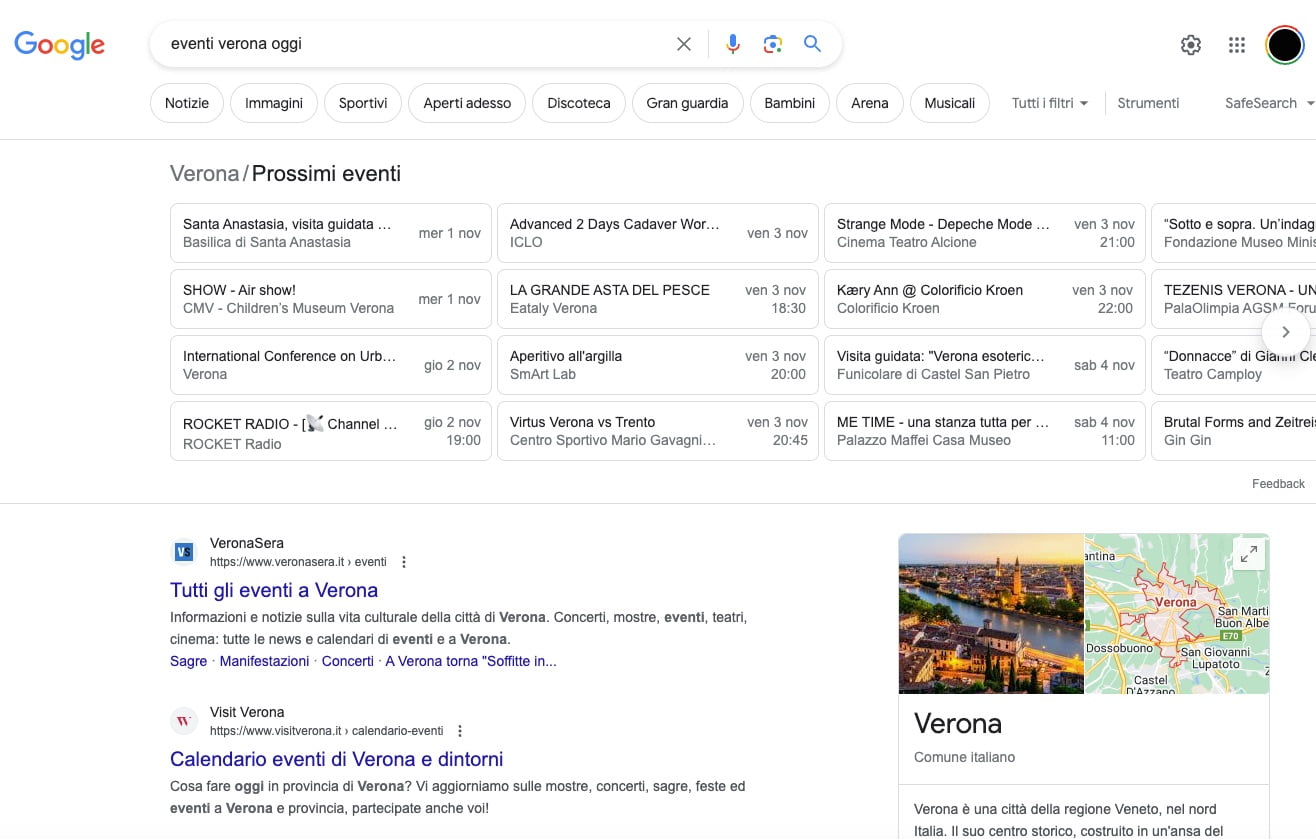
Task: Select the Notizie filter chip
Action: coord(187,103)
